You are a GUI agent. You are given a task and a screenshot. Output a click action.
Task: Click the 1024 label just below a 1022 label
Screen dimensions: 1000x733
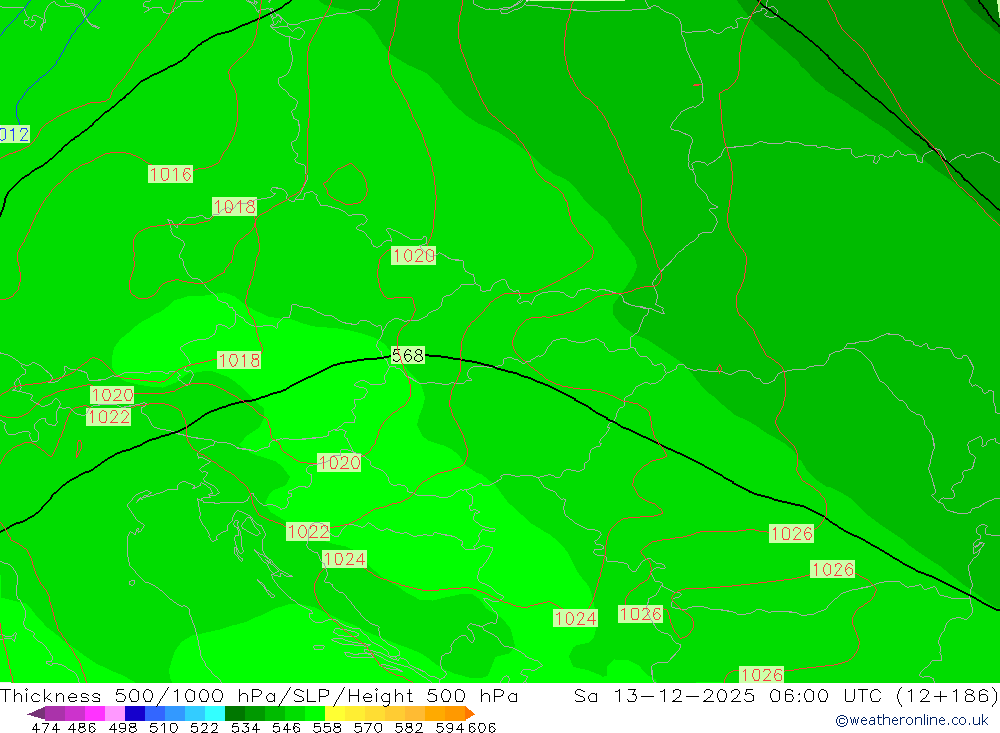(x=344, y=559)
